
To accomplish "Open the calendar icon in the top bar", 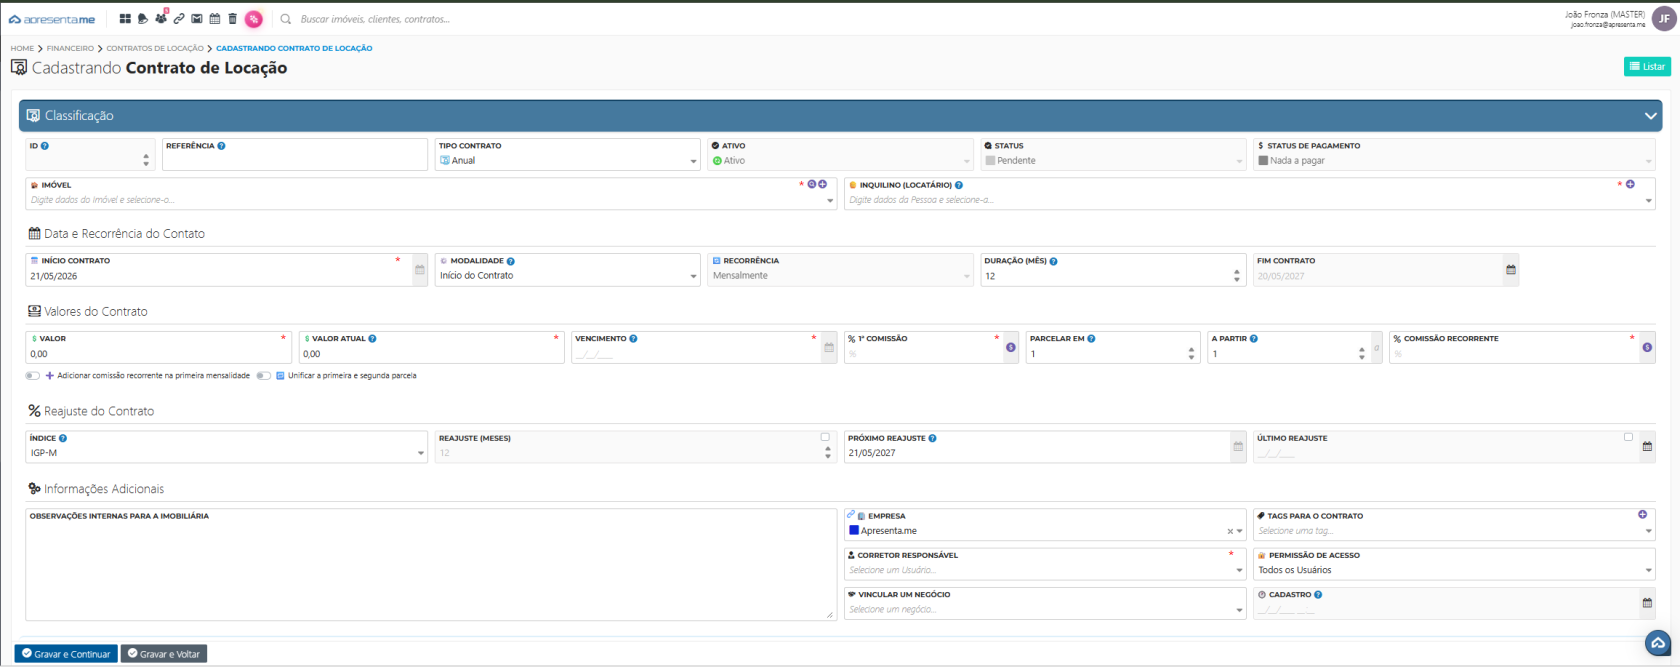I will (215, 19).
